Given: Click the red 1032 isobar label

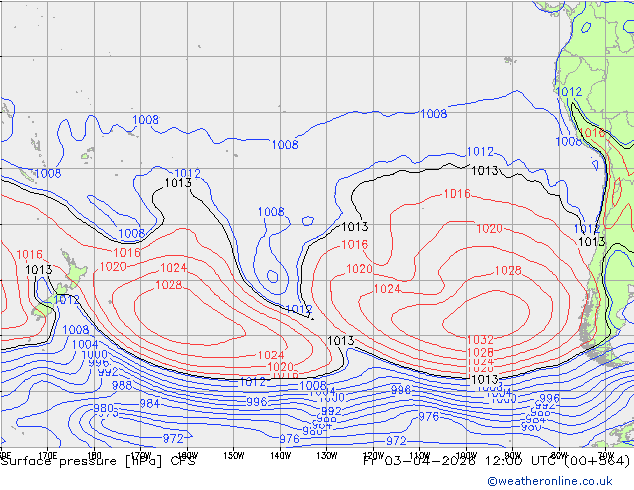Looking at the screenshot, I should (x=480, y=340).
